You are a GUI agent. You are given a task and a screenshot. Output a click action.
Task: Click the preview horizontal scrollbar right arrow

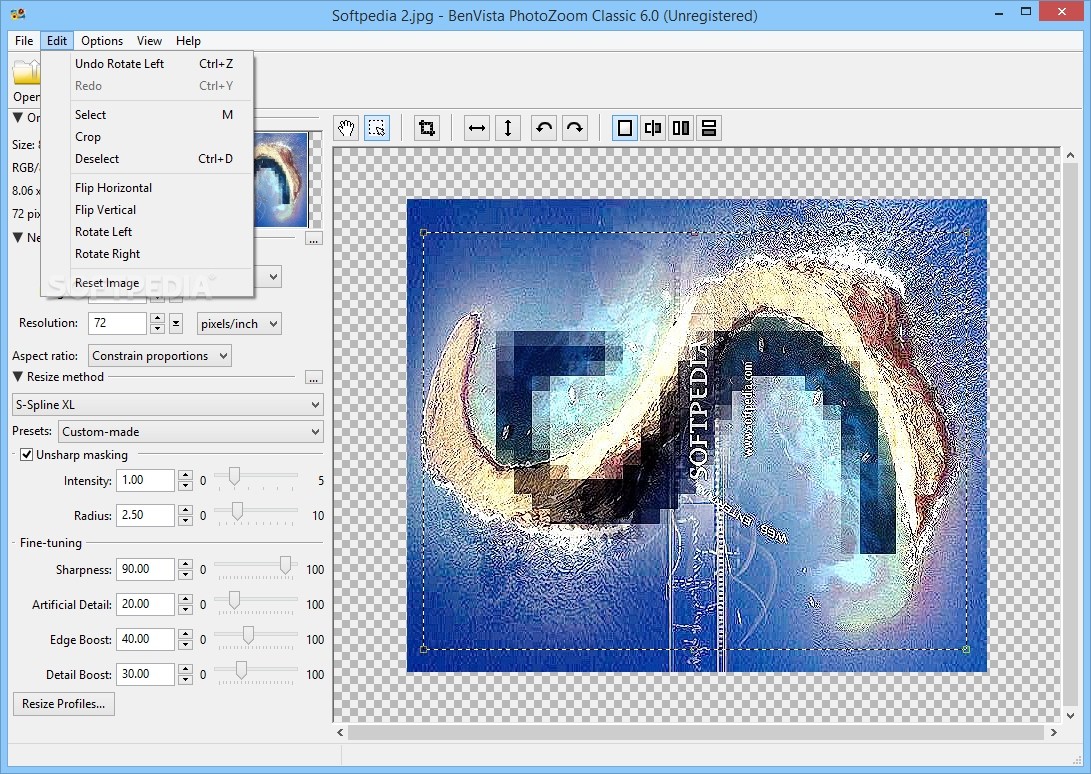pos(1053,732)
